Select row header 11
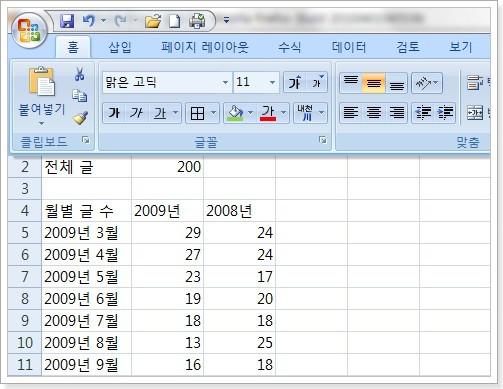This screenshot has width=503, height=389. click(x=25, y=365)
